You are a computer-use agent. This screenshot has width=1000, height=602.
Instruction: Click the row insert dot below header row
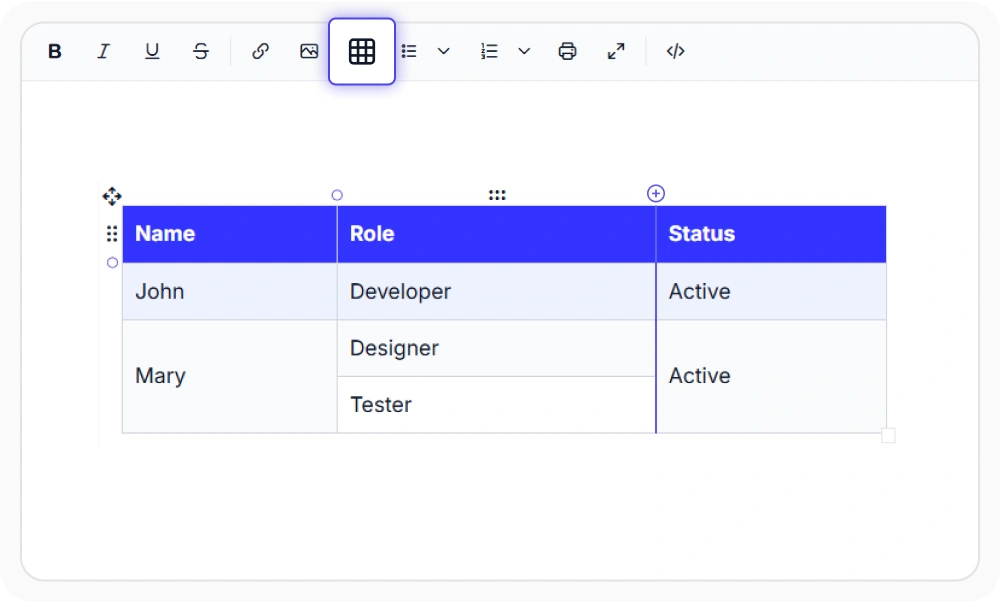(x=112, y=263)
